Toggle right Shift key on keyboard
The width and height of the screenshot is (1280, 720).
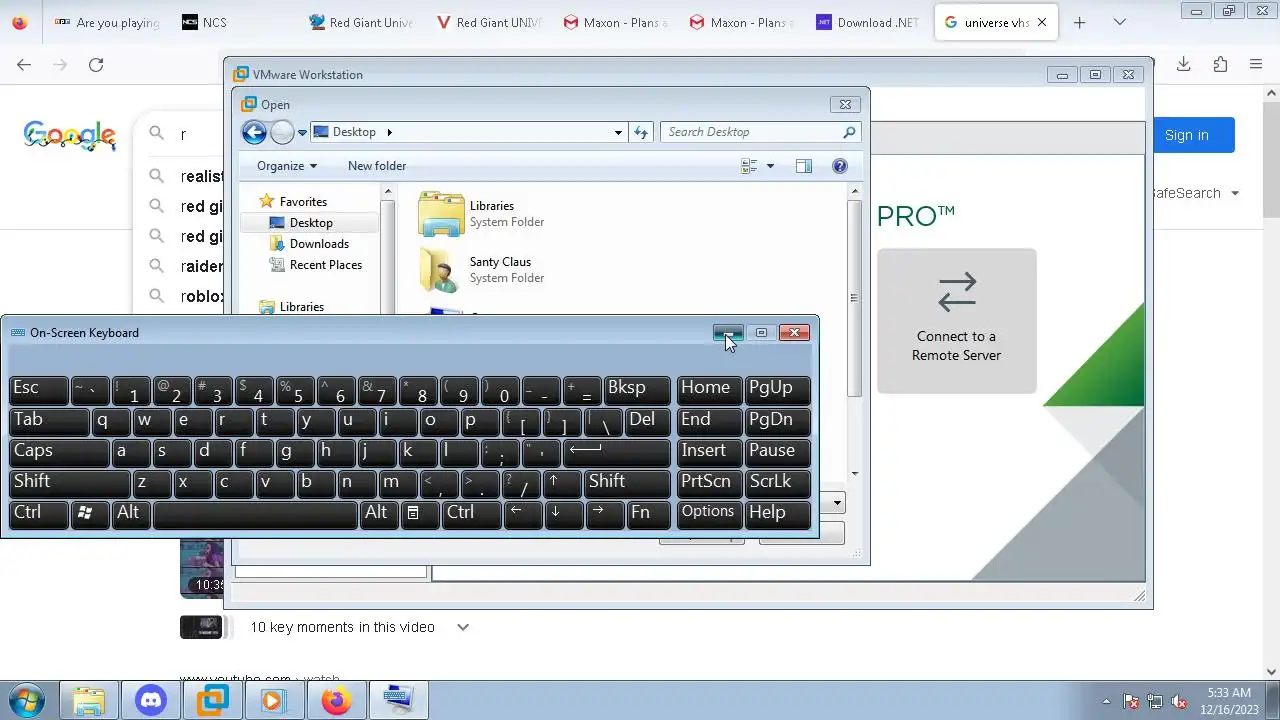[x=627, y=482]
